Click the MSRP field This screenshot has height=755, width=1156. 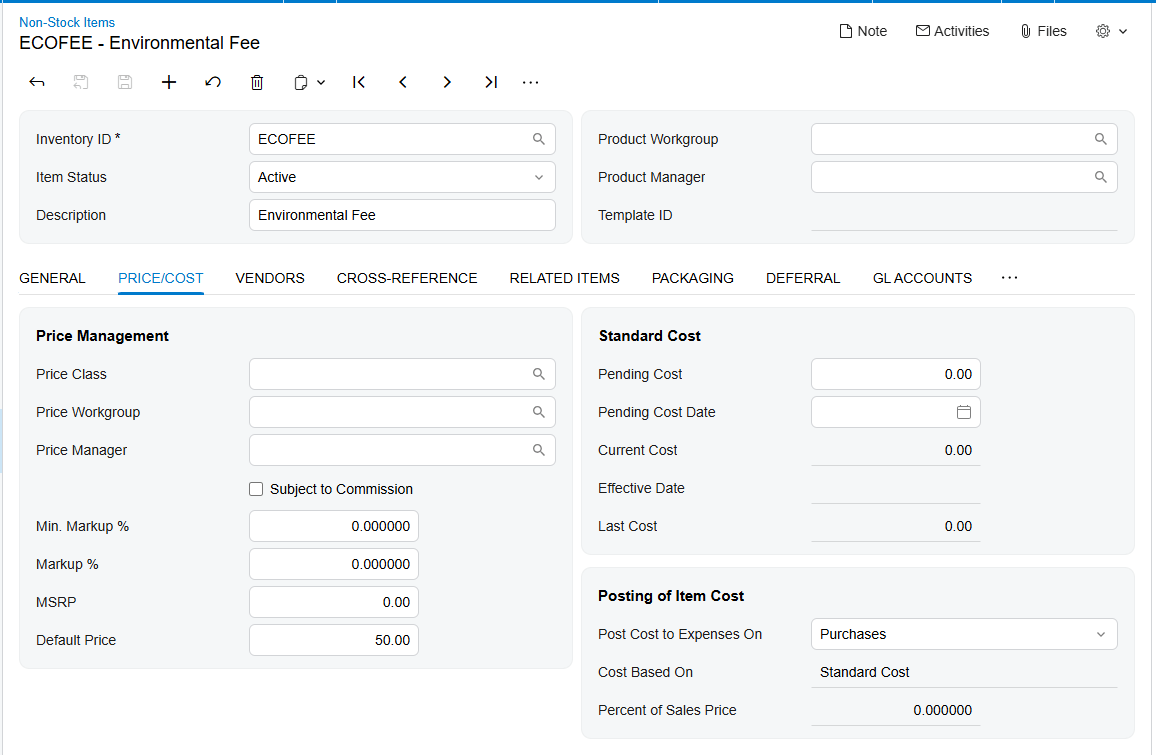334,602
